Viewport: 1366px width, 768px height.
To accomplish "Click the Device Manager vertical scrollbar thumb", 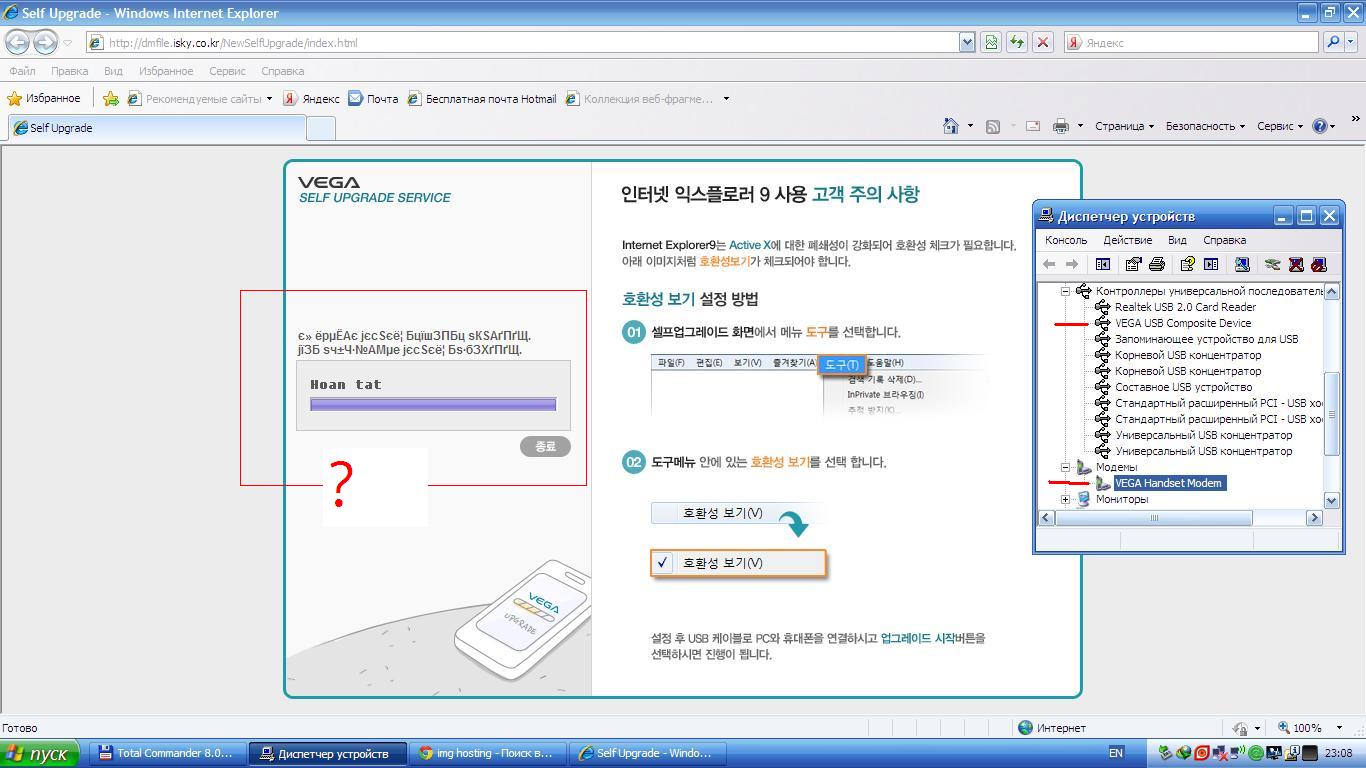I will point(1331,413).
